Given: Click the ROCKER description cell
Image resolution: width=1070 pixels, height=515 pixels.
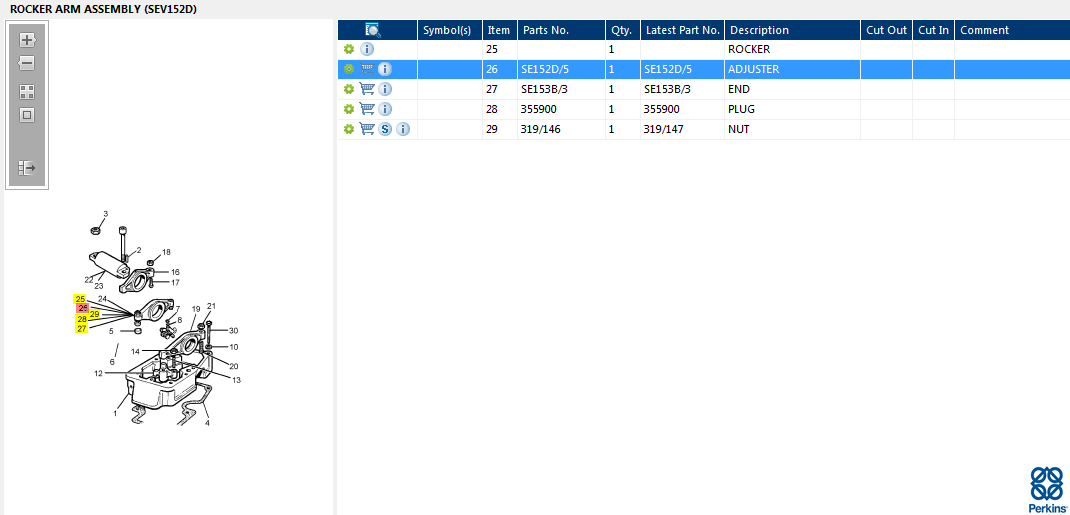Looking at the screenshot, I should tap(792, 49).
